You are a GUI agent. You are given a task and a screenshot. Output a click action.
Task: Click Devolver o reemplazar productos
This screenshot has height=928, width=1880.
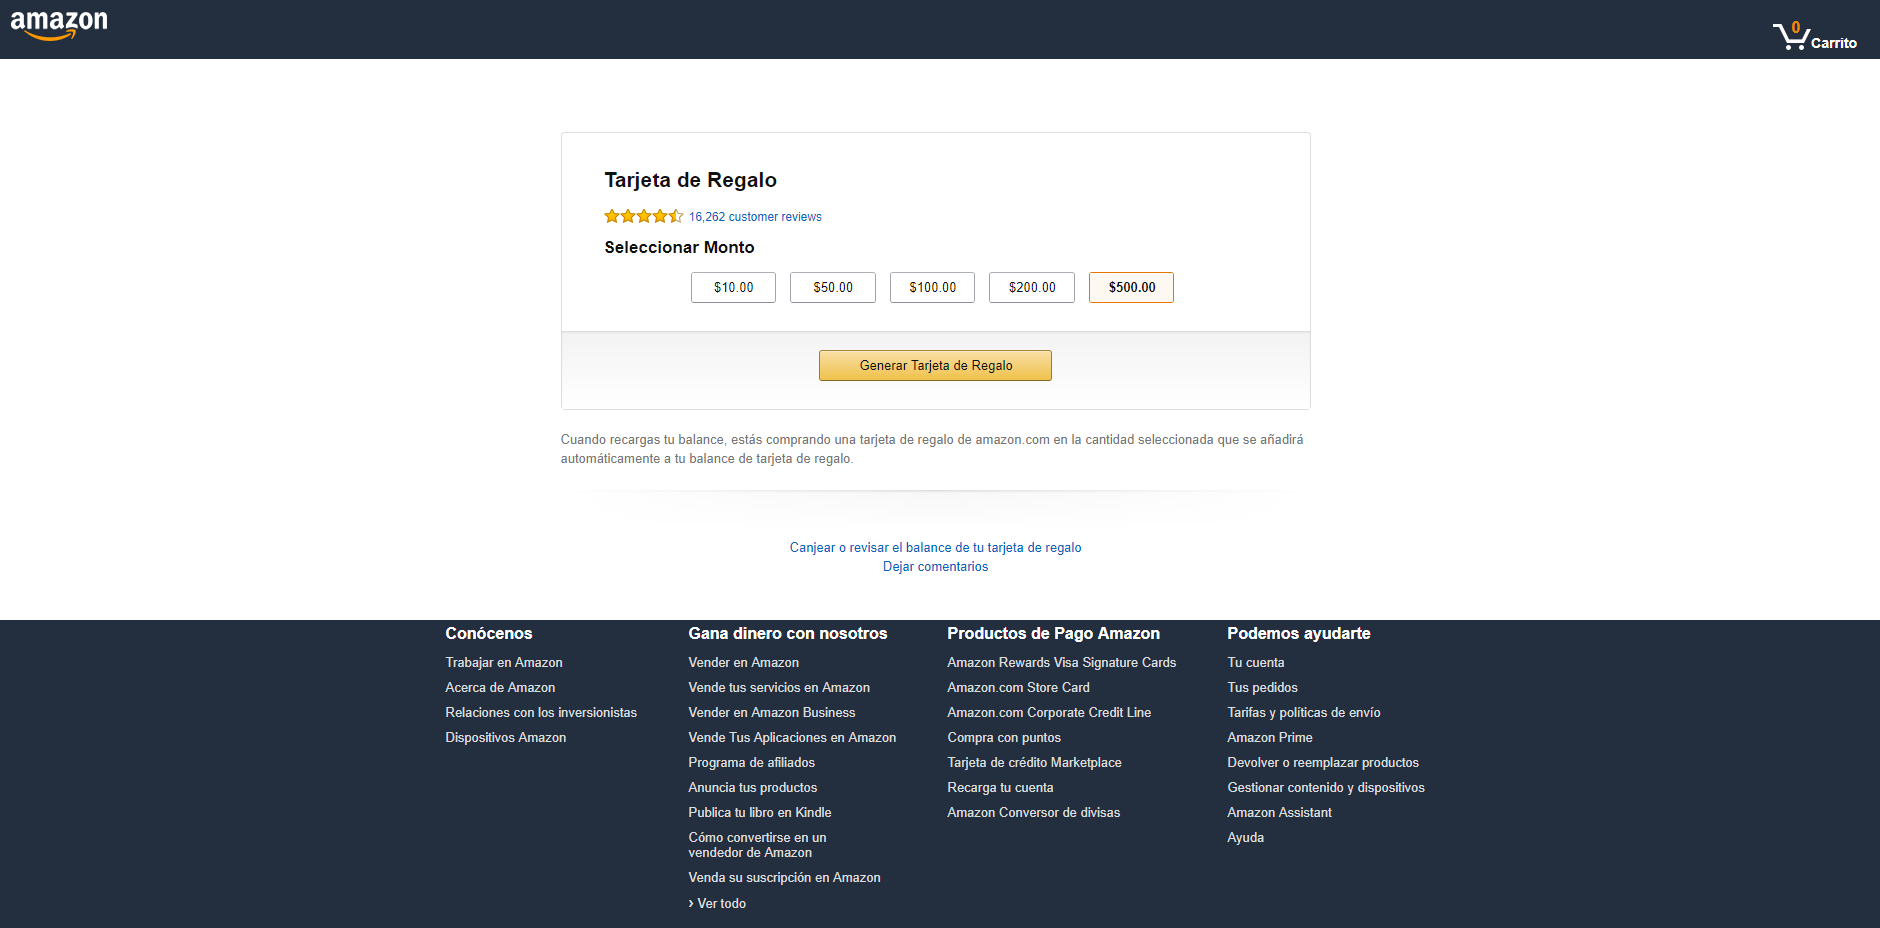point(1323,762)
